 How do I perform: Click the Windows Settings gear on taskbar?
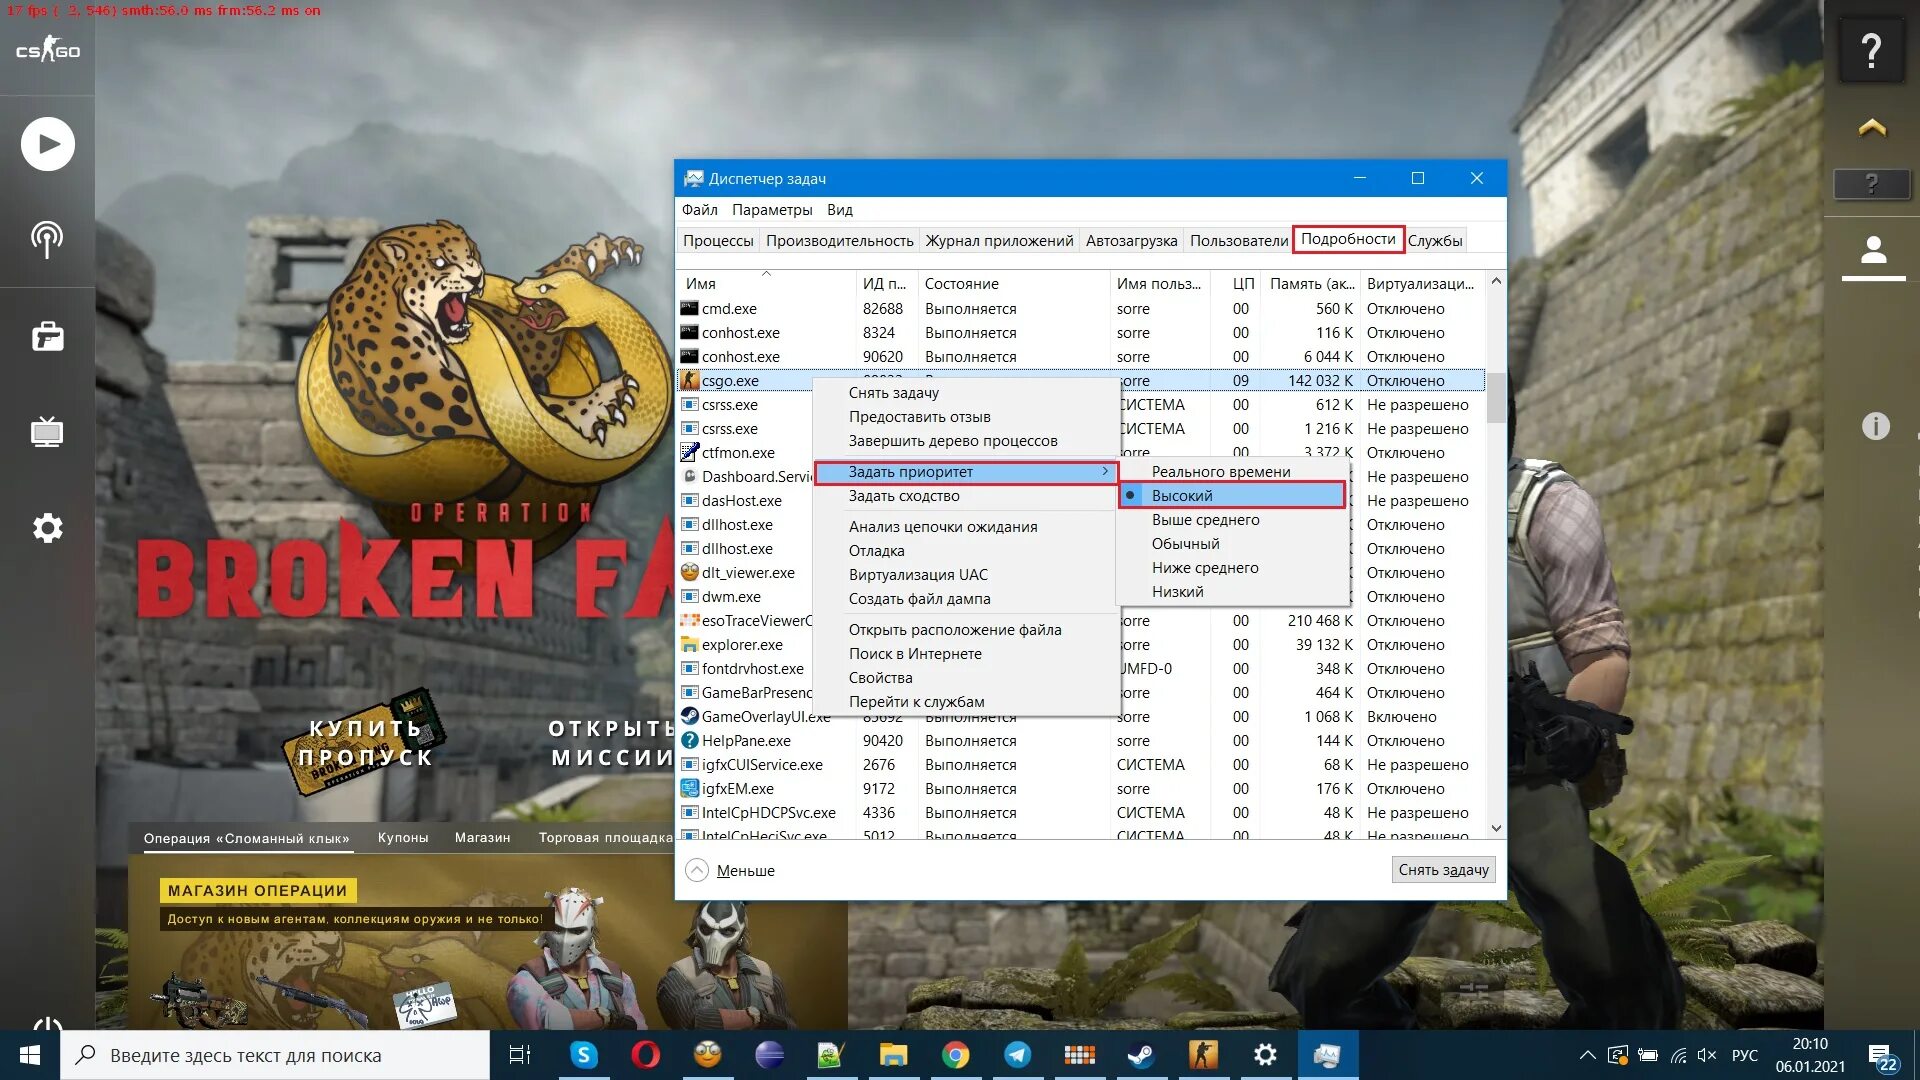(x=1265, y=1055)
